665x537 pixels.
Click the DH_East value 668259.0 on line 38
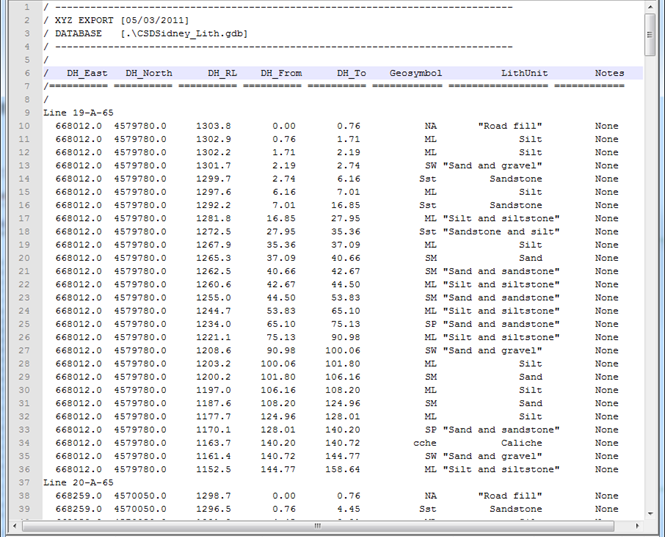coord(78,496)
